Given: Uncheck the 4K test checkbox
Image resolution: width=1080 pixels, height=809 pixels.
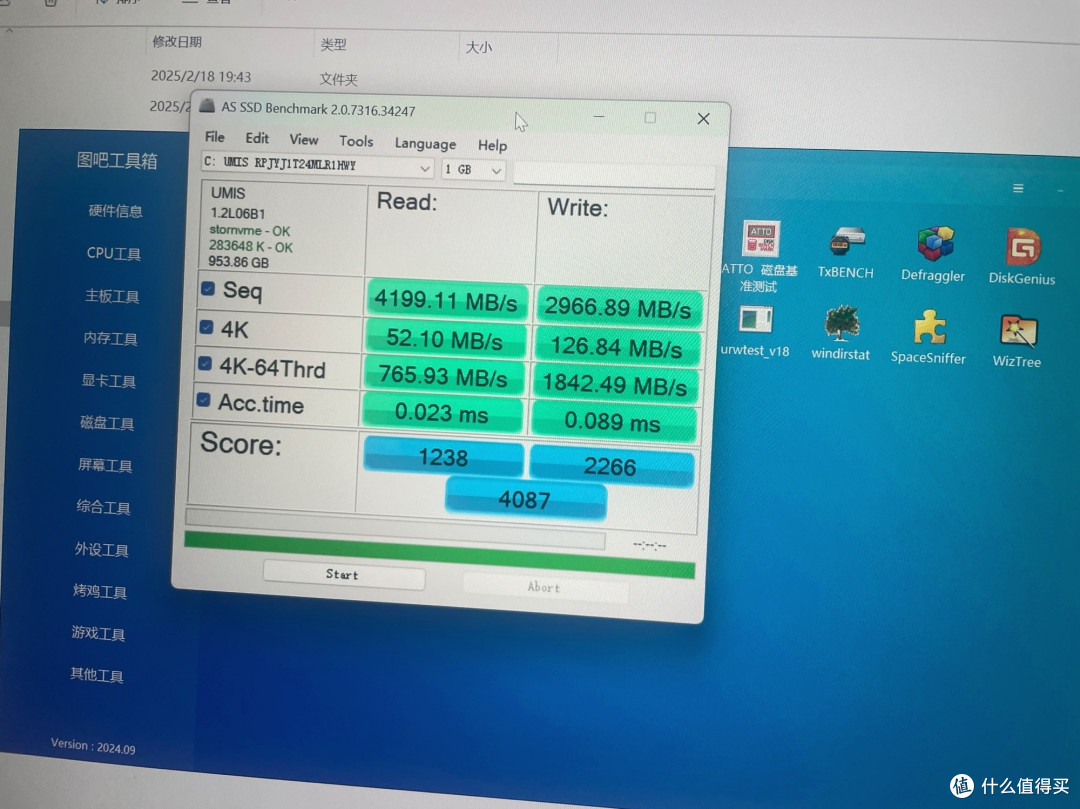Looking at the screenshot, I should click(206, 326).
